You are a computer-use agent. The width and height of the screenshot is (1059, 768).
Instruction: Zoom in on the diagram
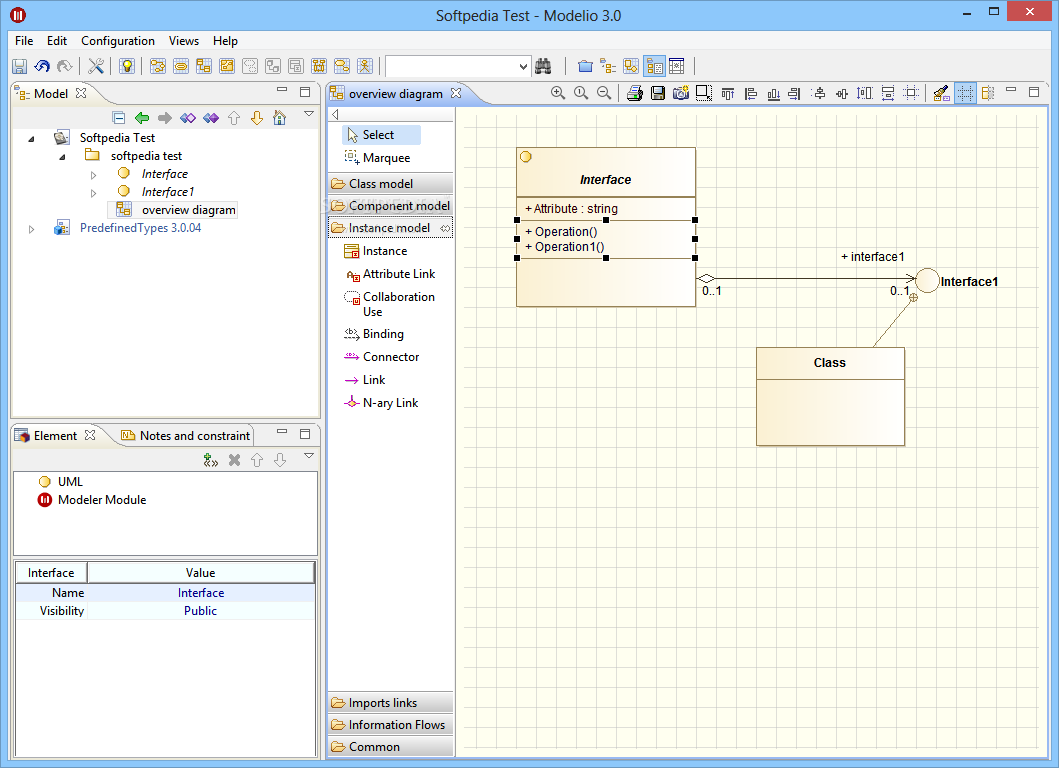click(558, 93)
